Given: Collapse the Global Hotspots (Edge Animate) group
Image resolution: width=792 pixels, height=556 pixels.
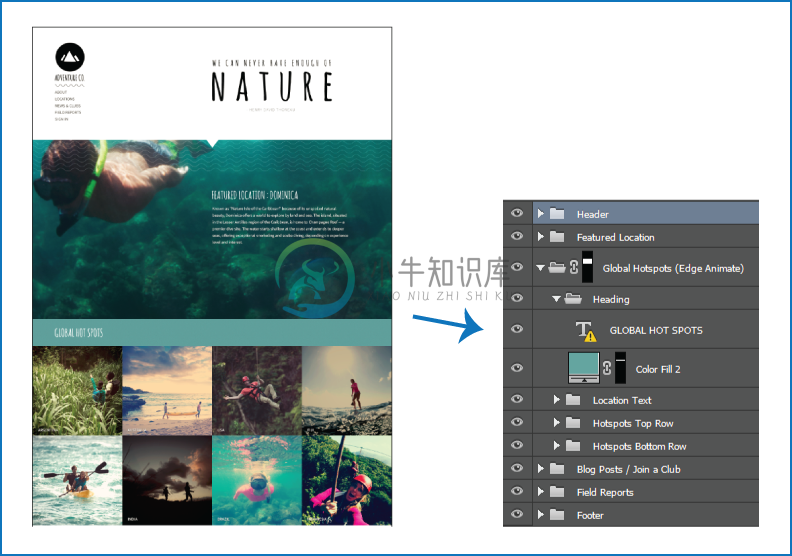Looking at the screenshot, I should coord(540,268).
